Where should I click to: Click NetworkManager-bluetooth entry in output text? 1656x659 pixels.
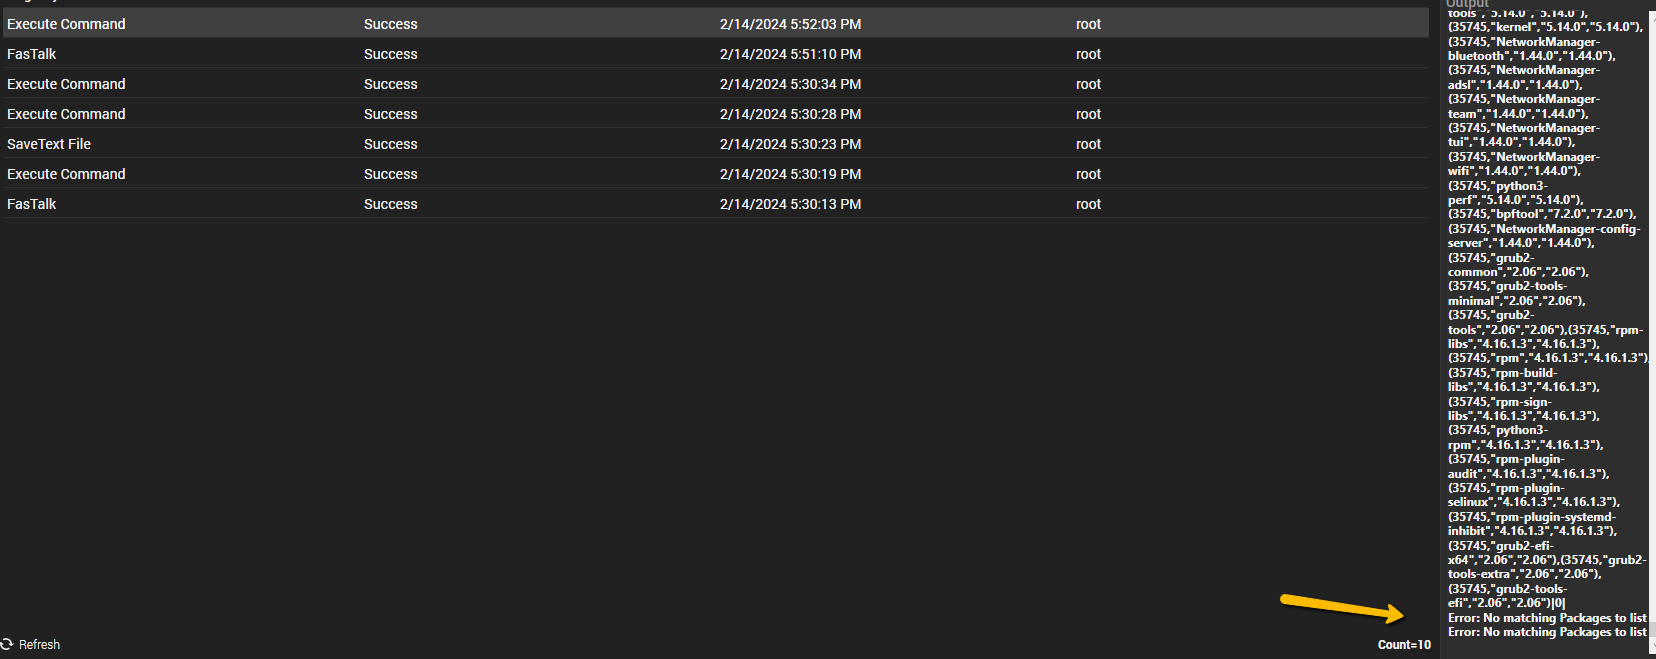tap(1530, 49)
